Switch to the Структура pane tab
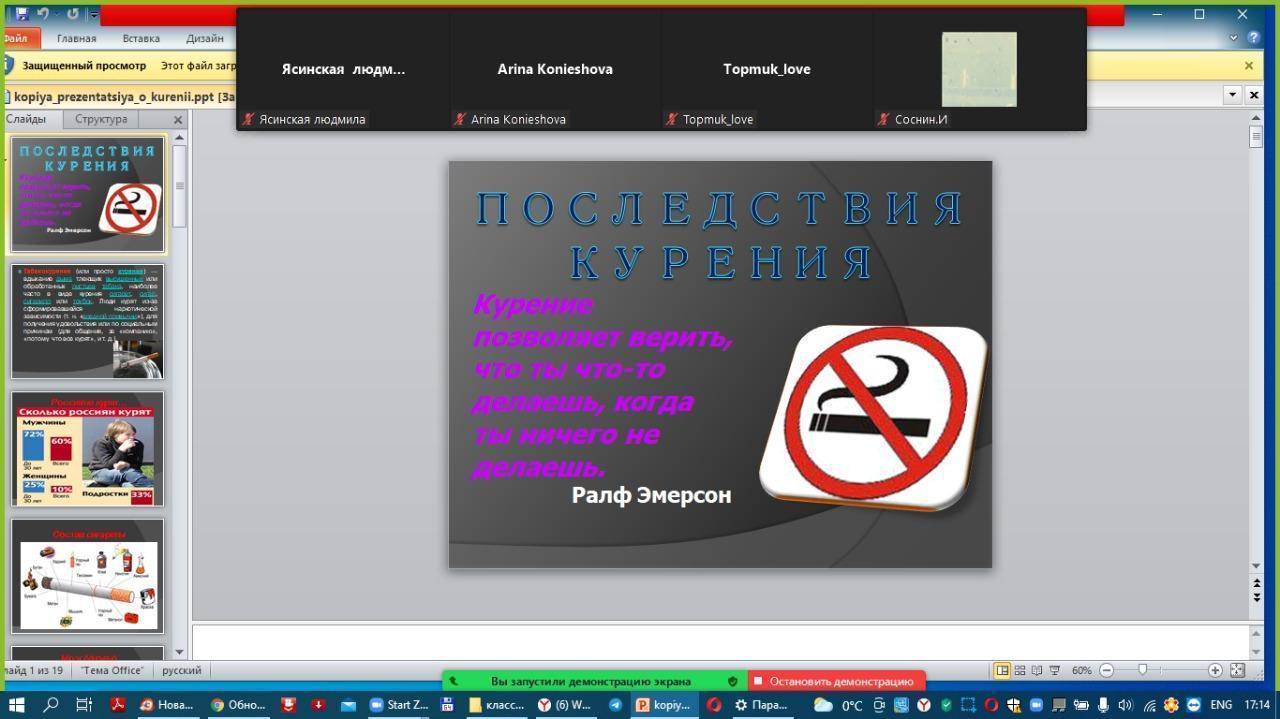The width and height of the screenshot is (1280, 719). (x=101, y=119)
